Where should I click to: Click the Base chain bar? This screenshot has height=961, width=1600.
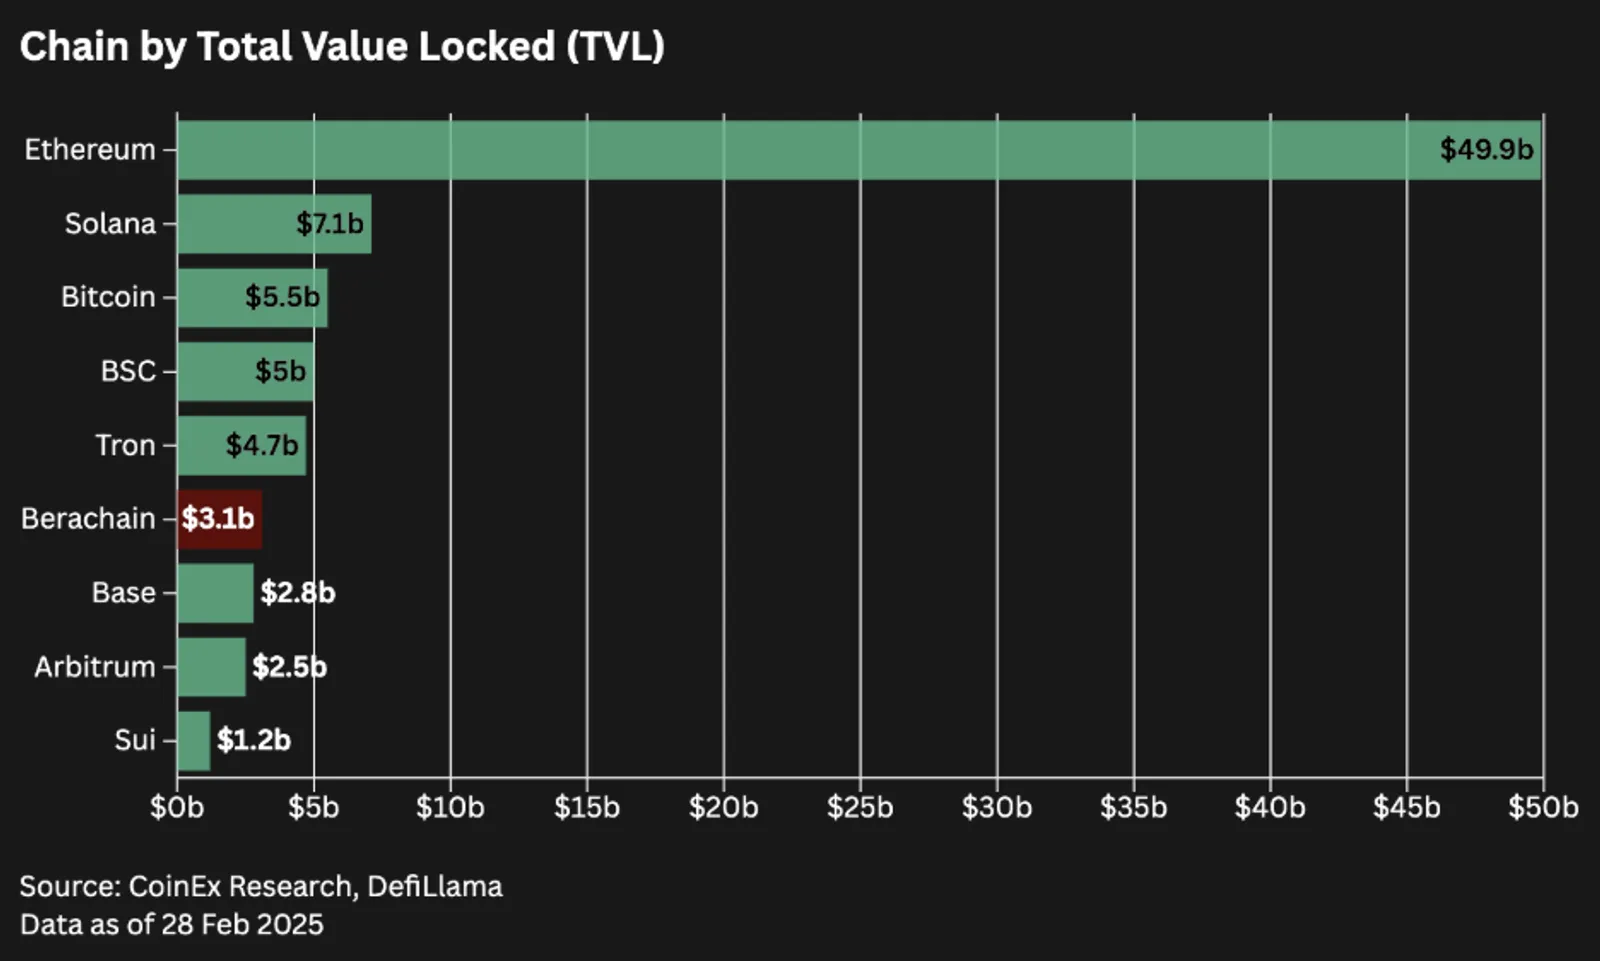click(x=215, y=593)
